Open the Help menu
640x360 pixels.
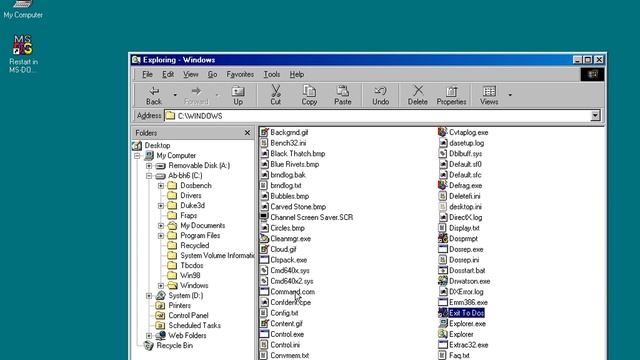tap(297, 74)
